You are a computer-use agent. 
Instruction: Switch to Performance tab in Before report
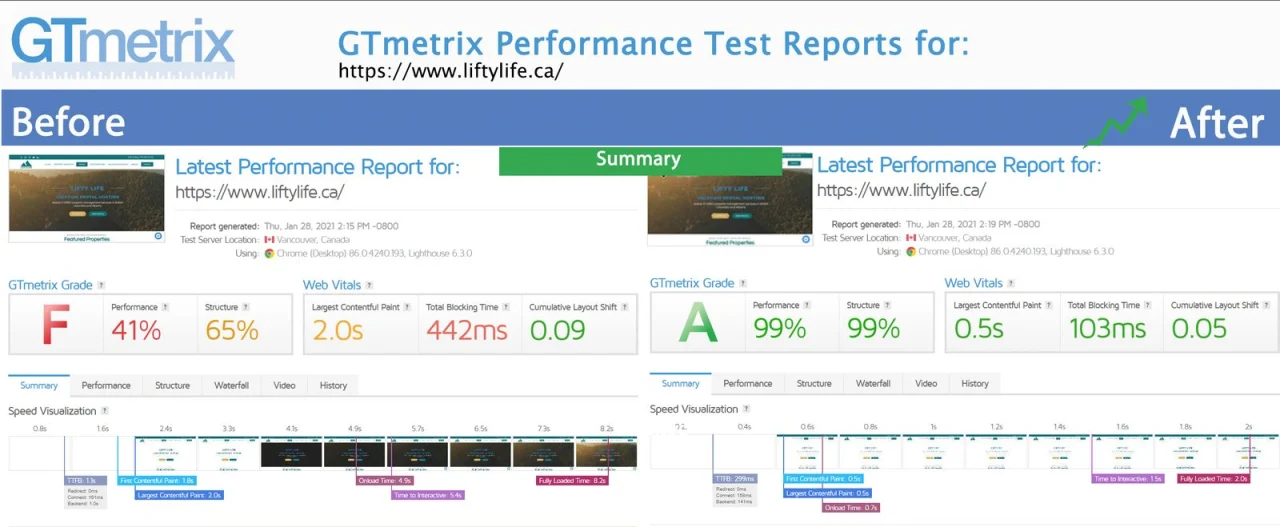[x=106, y=385]
